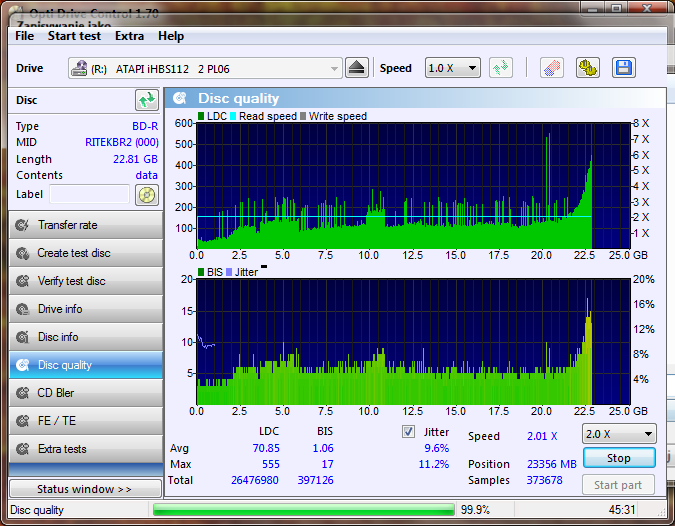
Task: Click the Length value 22.81 GB
Action: click(x=135, y=159)
